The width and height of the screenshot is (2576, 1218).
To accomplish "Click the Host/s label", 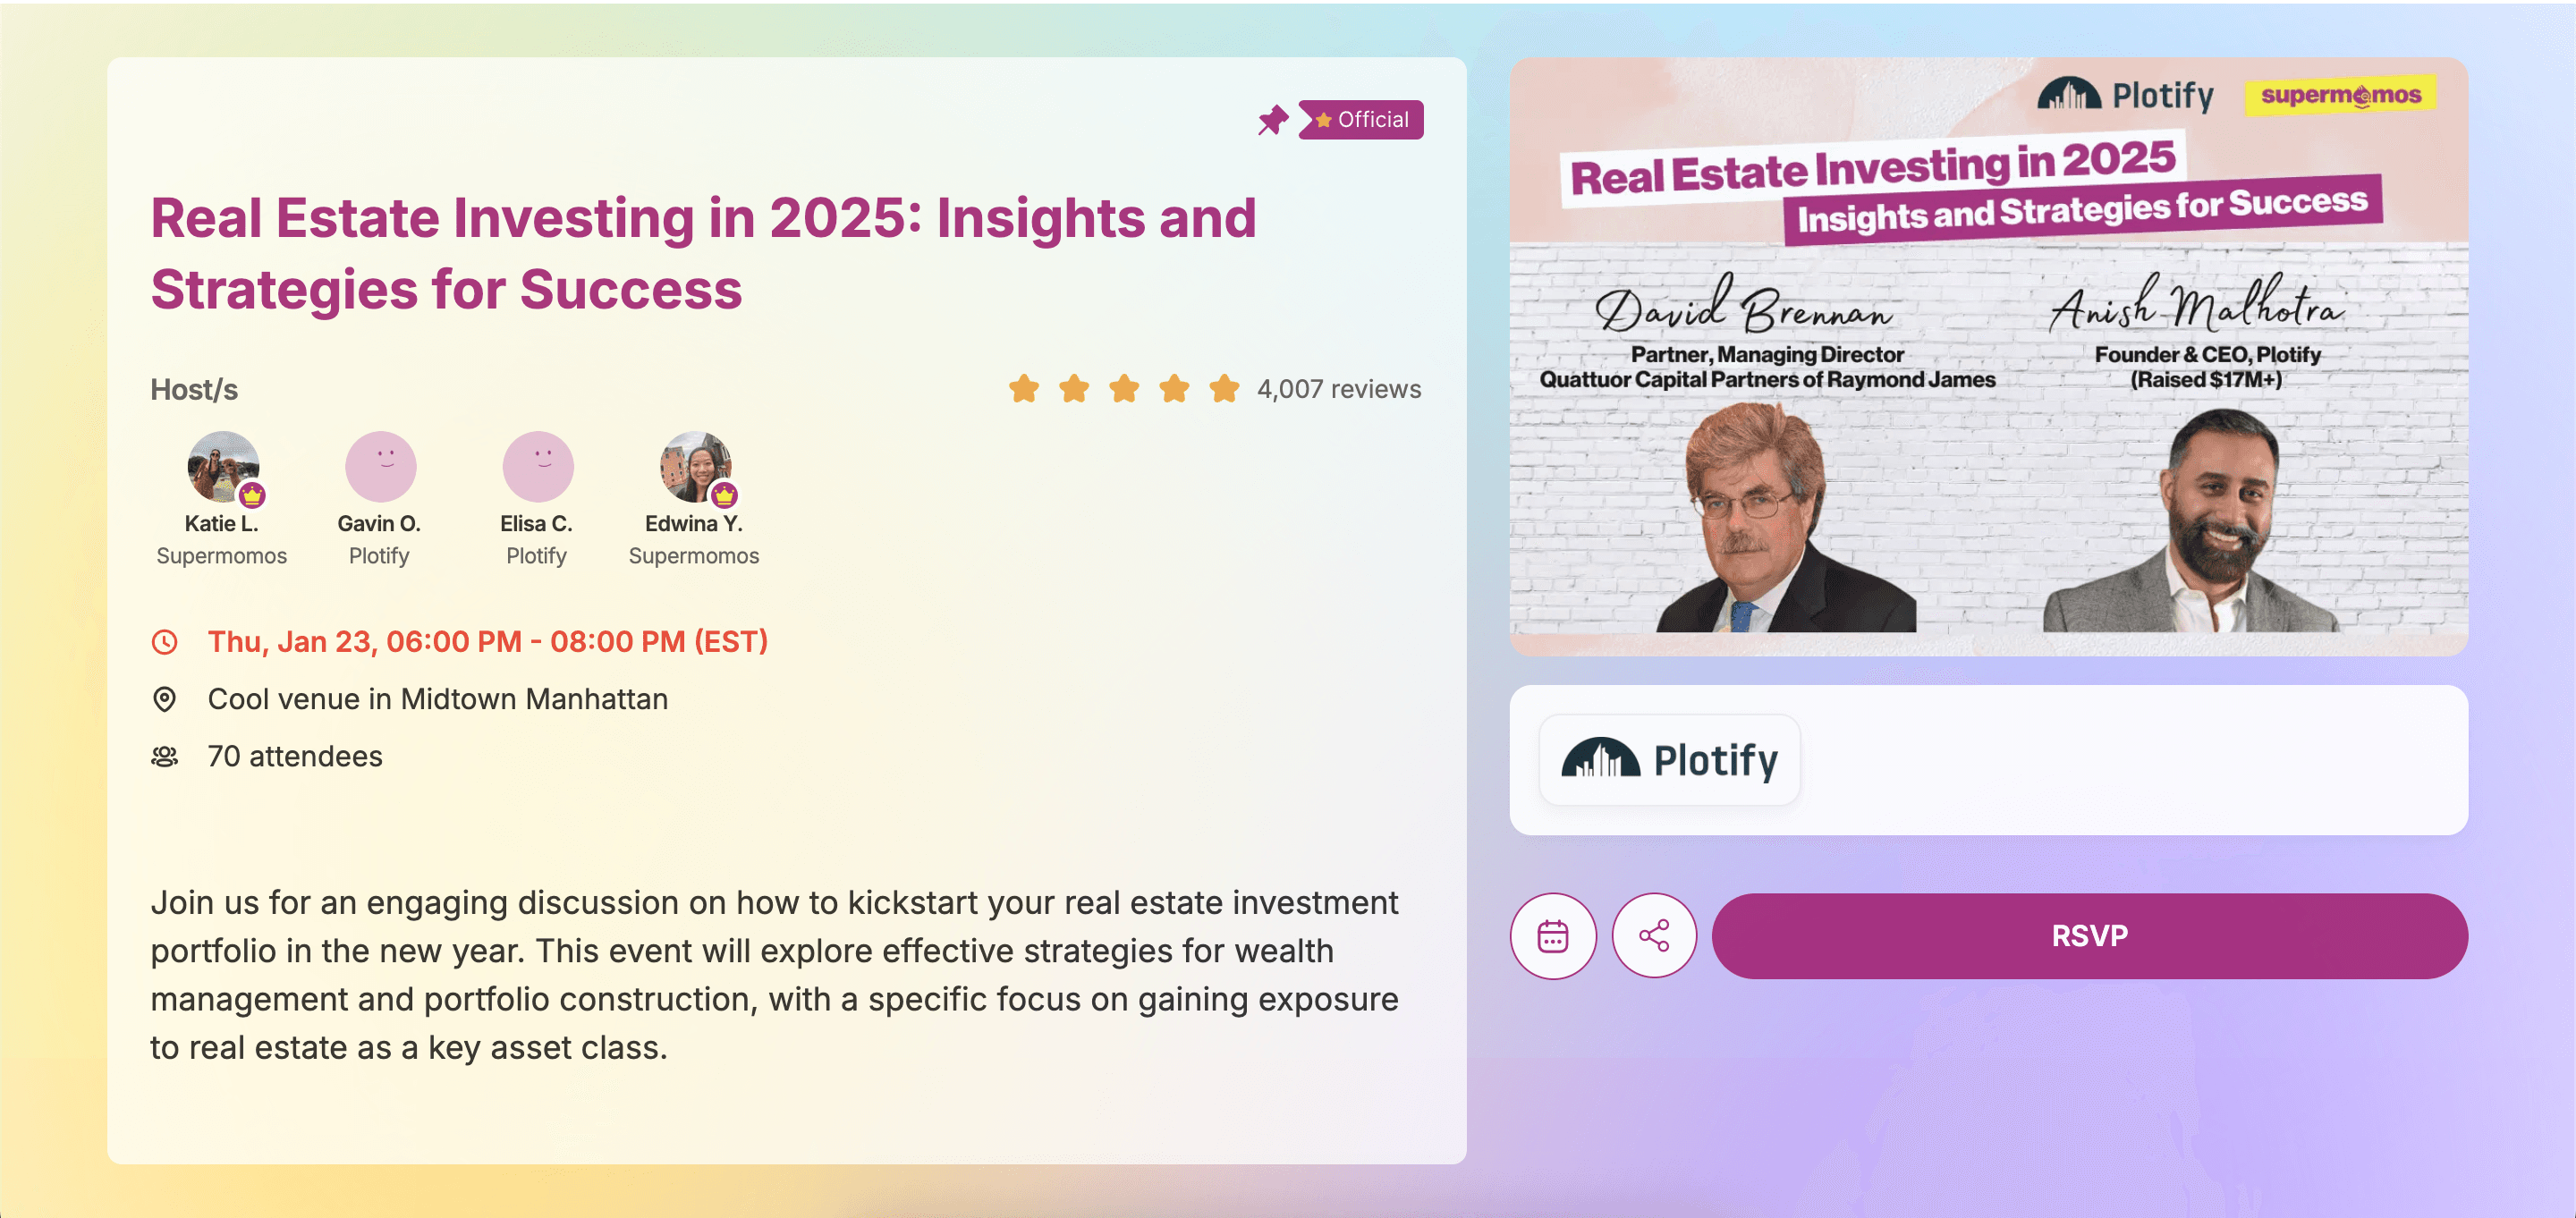I will pos(194,390).
